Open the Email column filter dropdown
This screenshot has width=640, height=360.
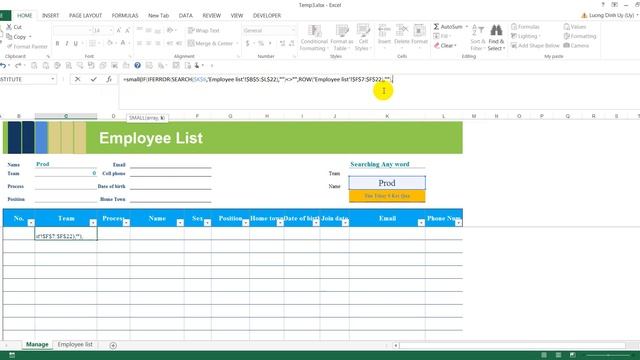coord(421,222)
